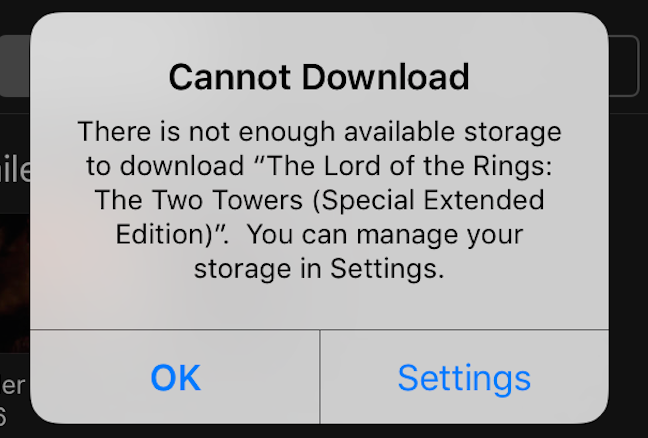Click the "There is not enough available storage" line
648x438 pixels.
(319, 132)
